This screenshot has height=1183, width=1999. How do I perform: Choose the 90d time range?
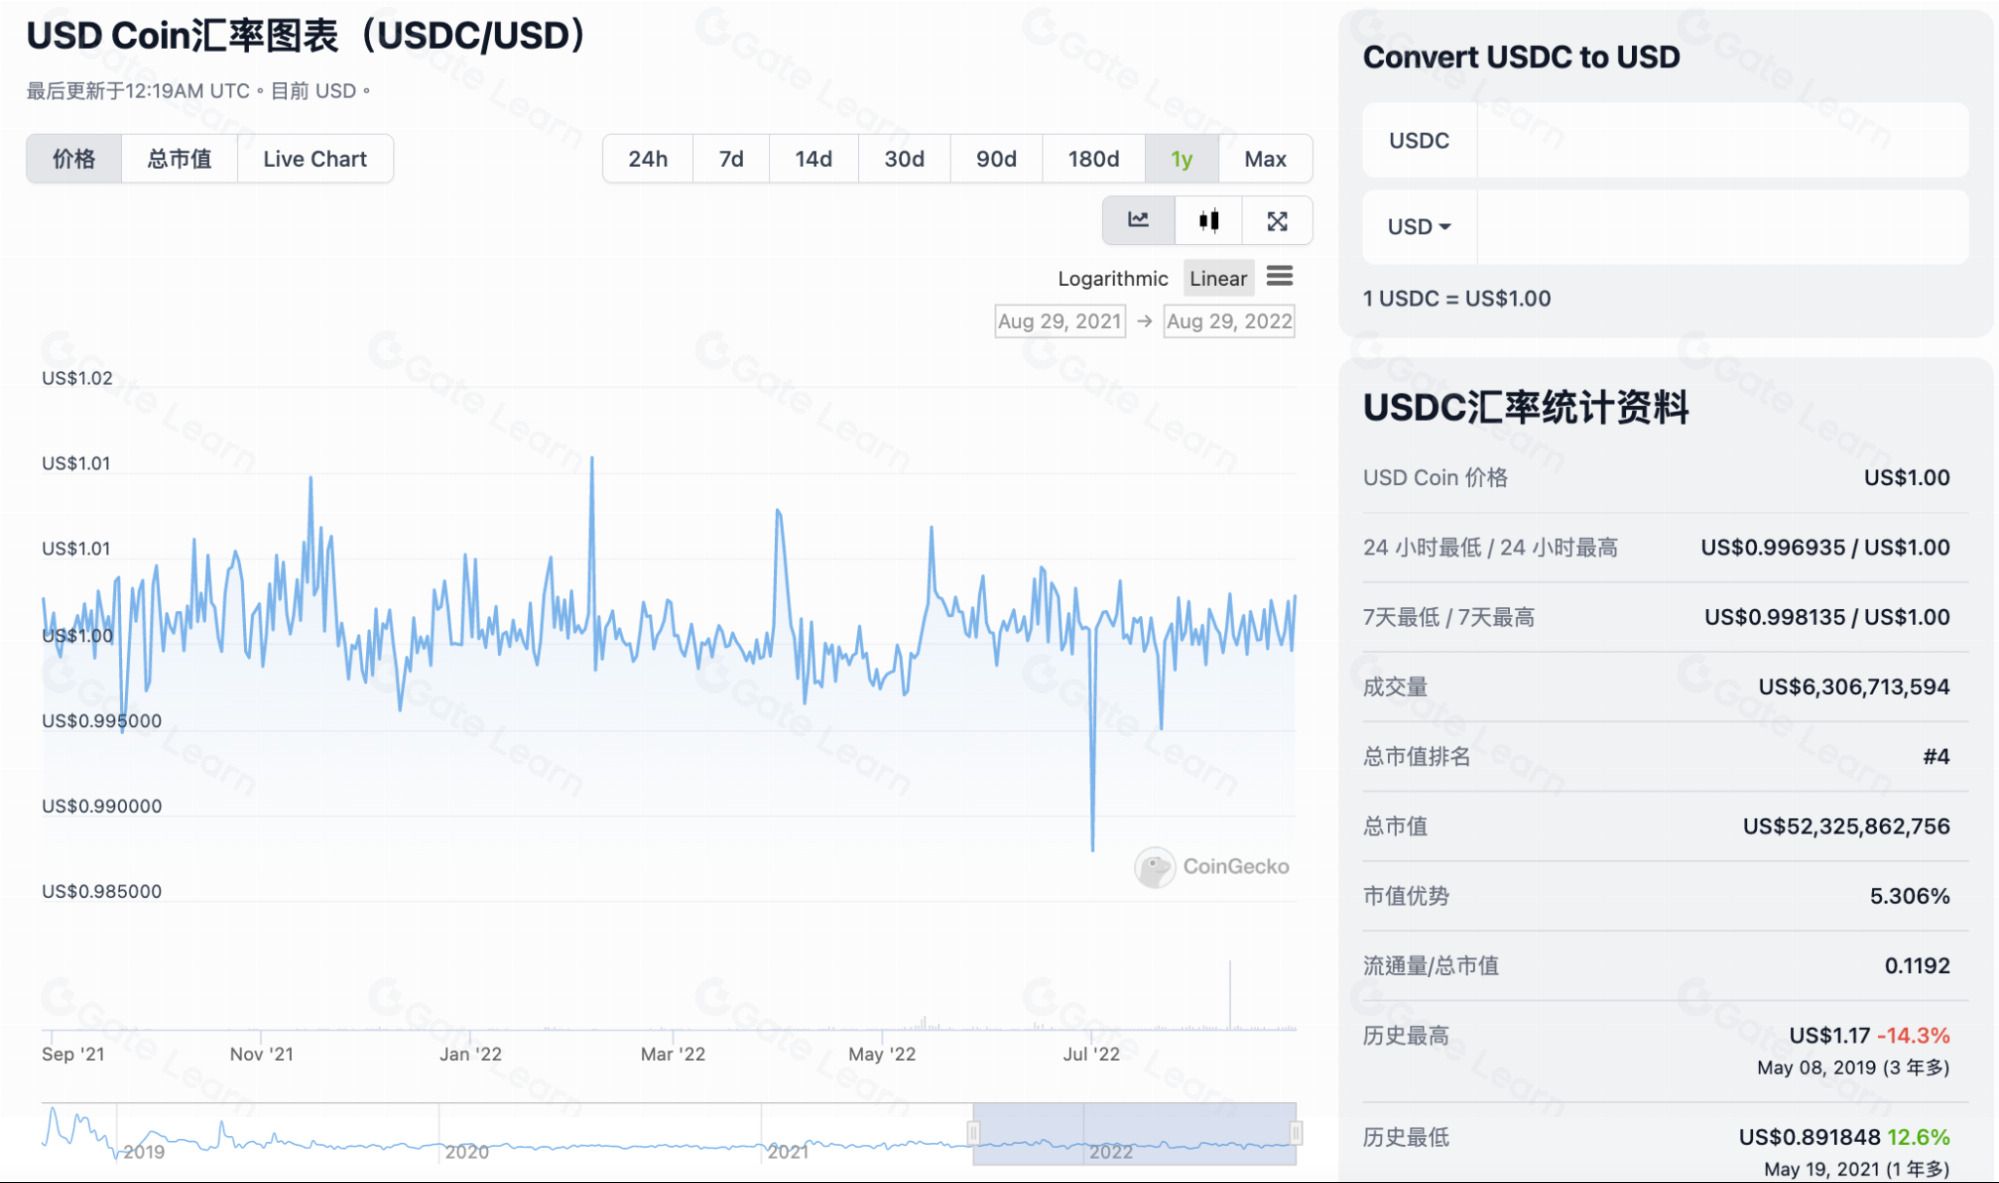[x=996, y=159]
